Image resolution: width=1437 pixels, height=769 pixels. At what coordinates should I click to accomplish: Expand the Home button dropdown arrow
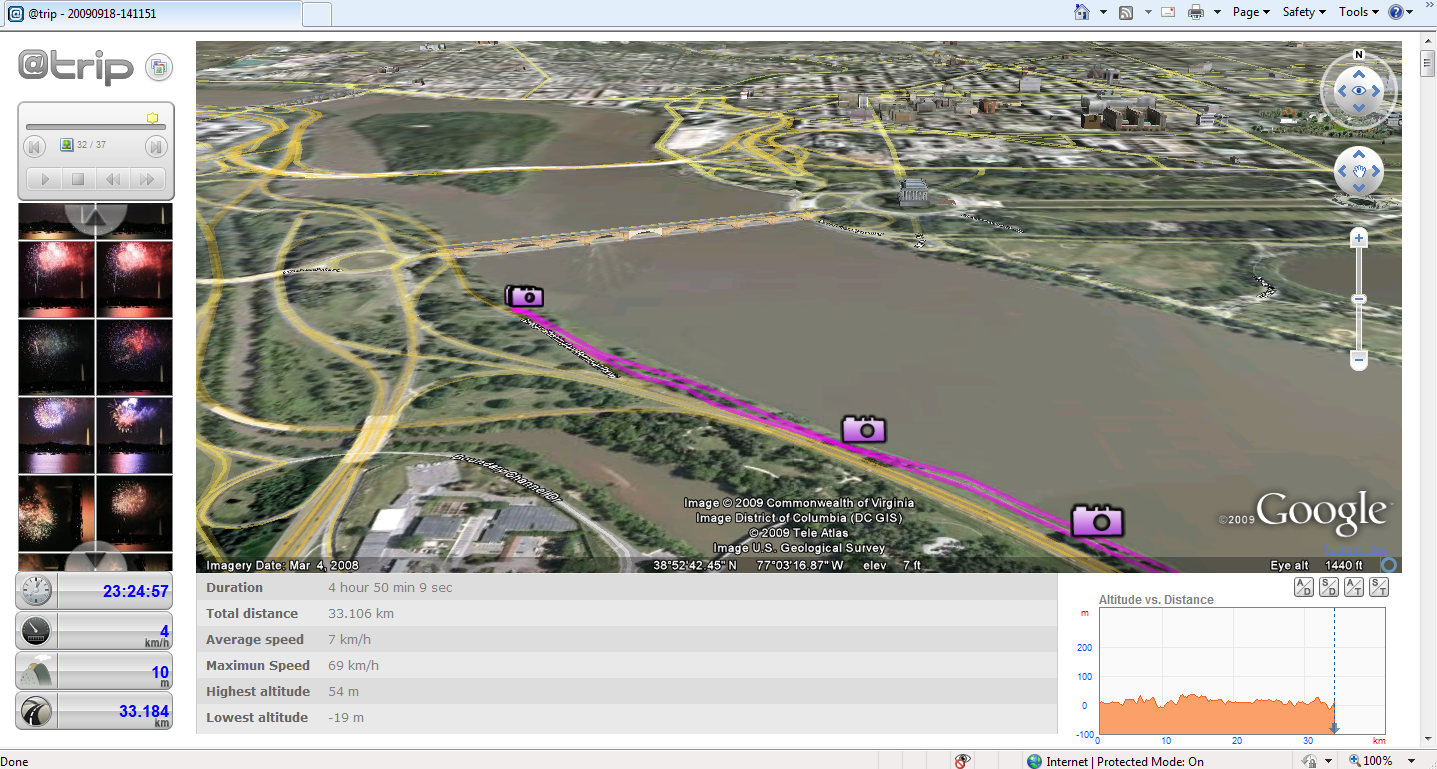(1104, 12)
